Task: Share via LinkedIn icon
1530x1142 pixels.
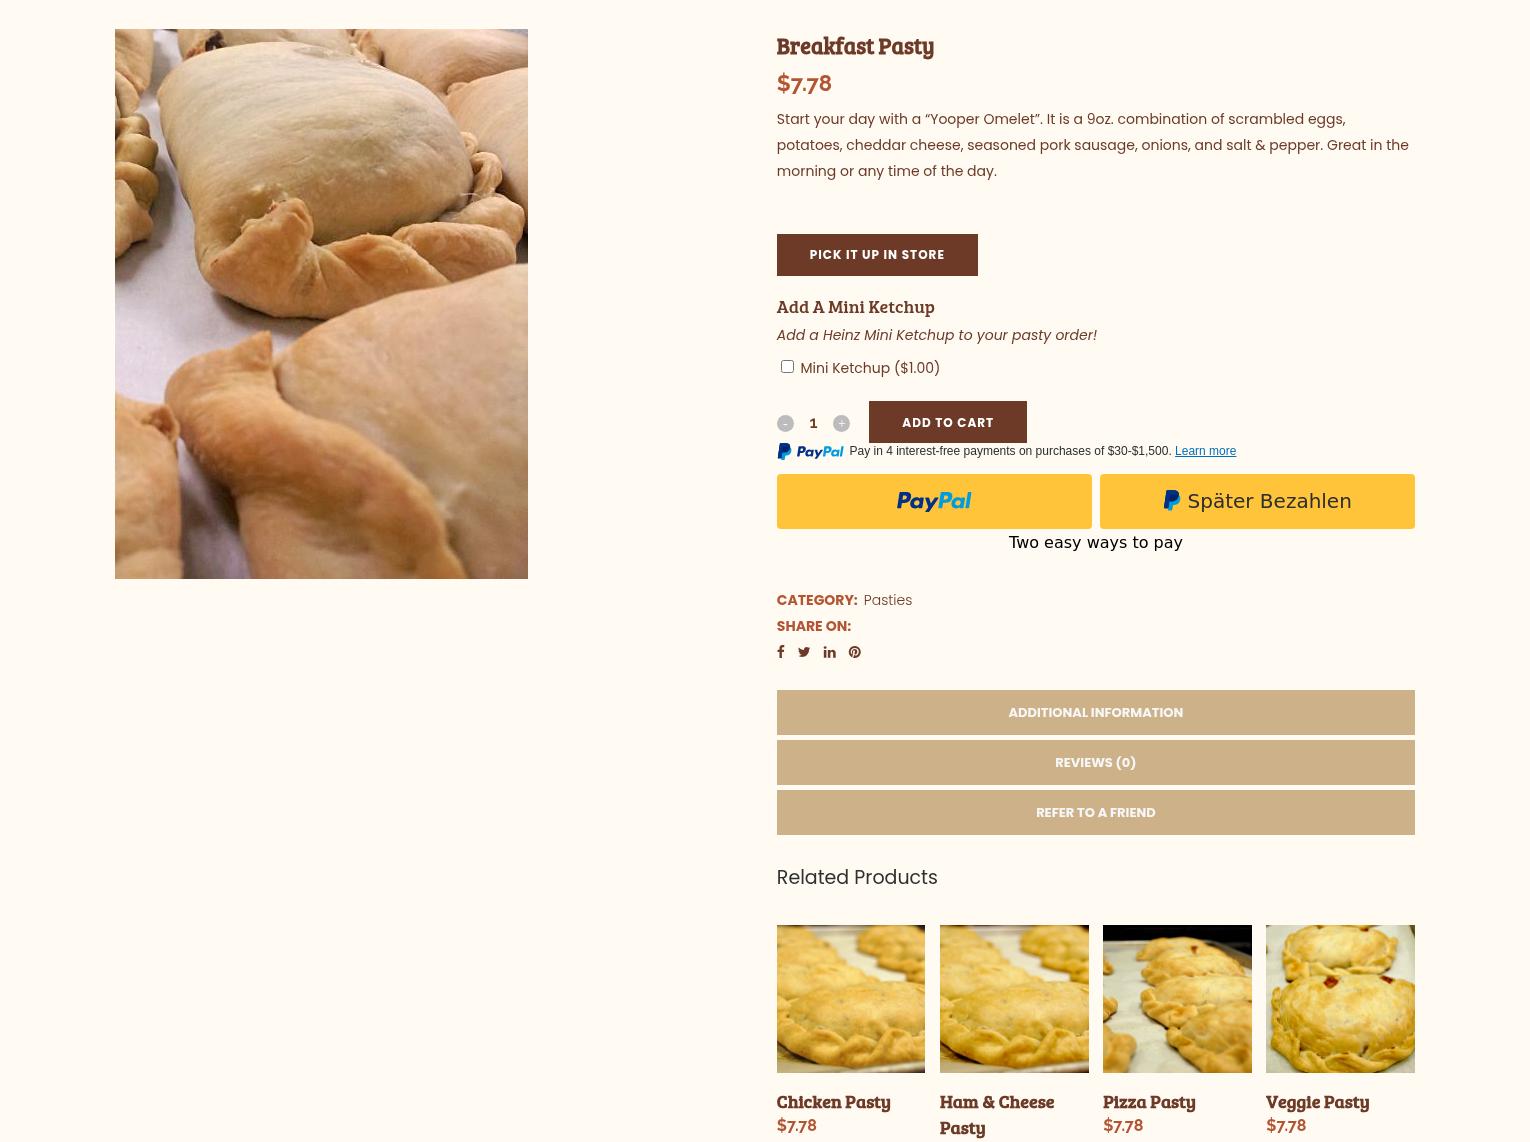Action: pos(829,652)
